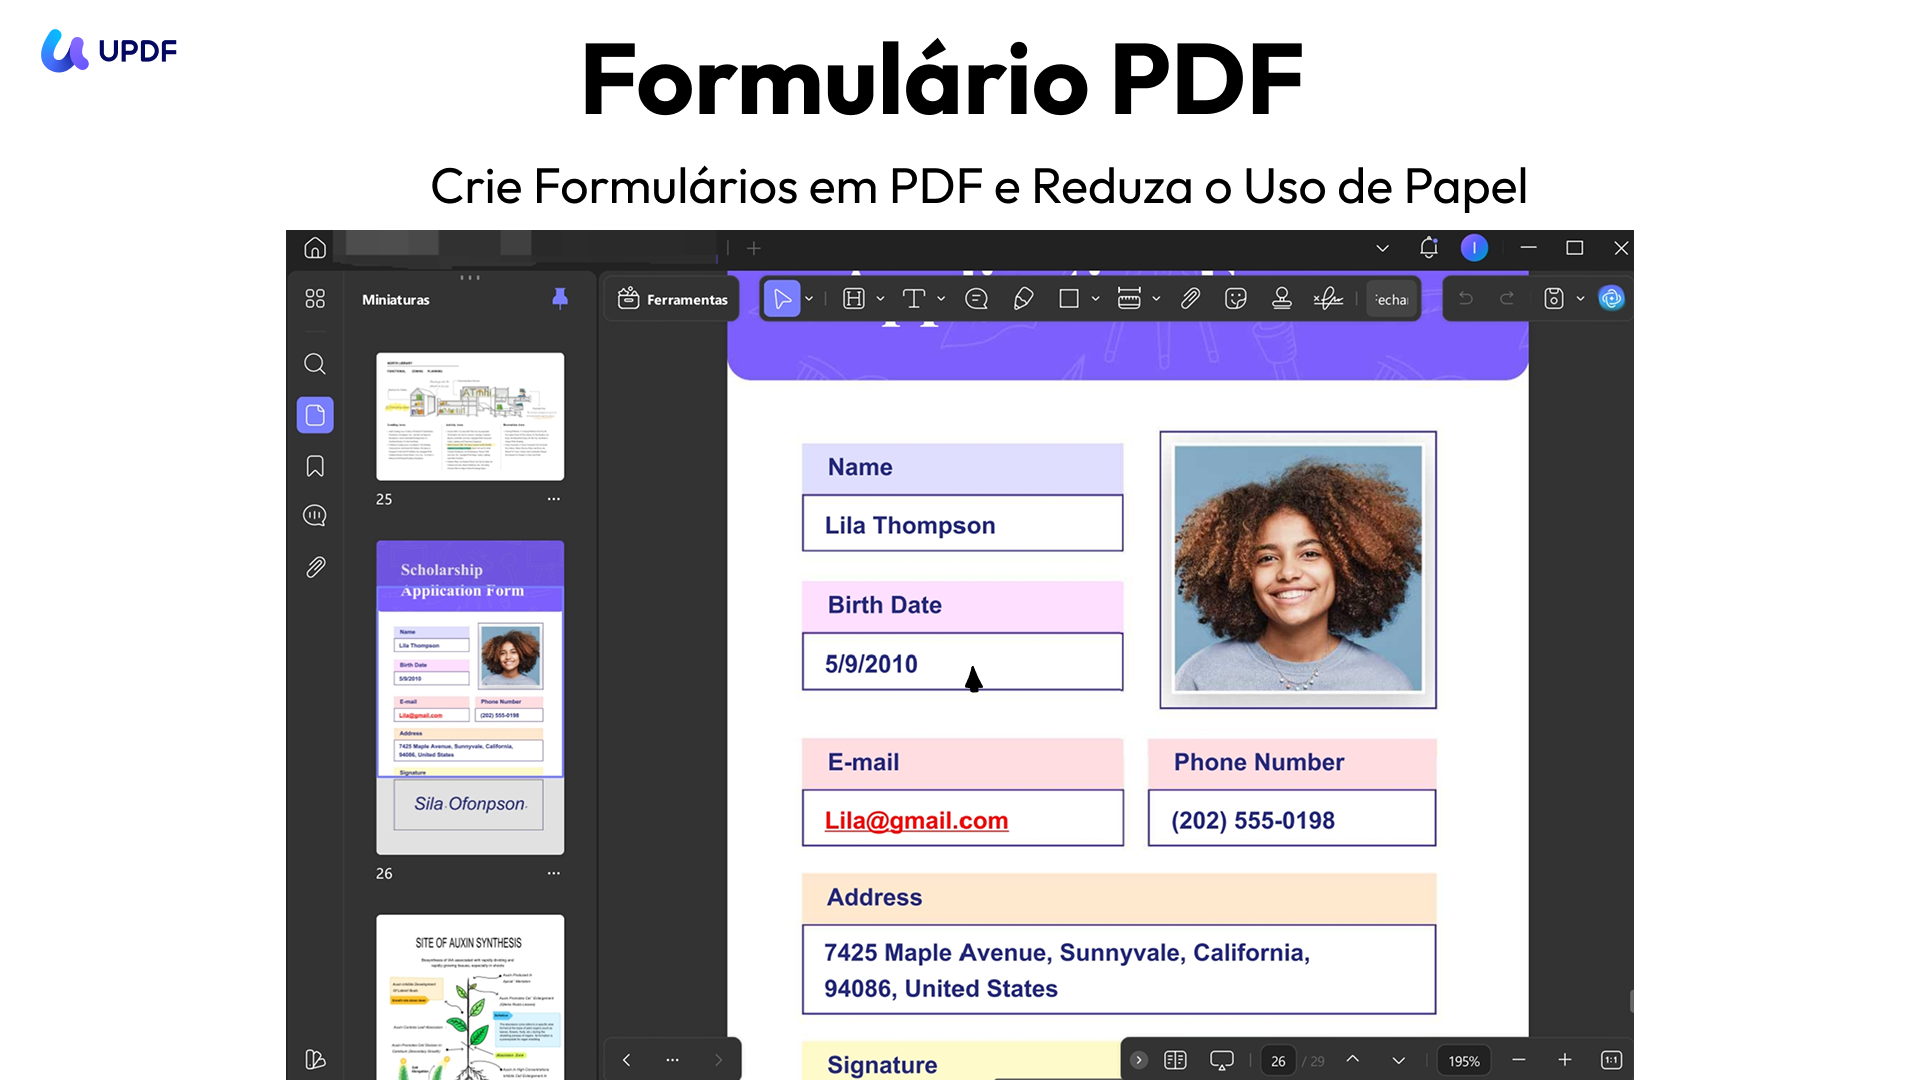The image size is (1920, 1080).
Task: Click the Fechar button in toolbar
Action: click(1391, 299)
